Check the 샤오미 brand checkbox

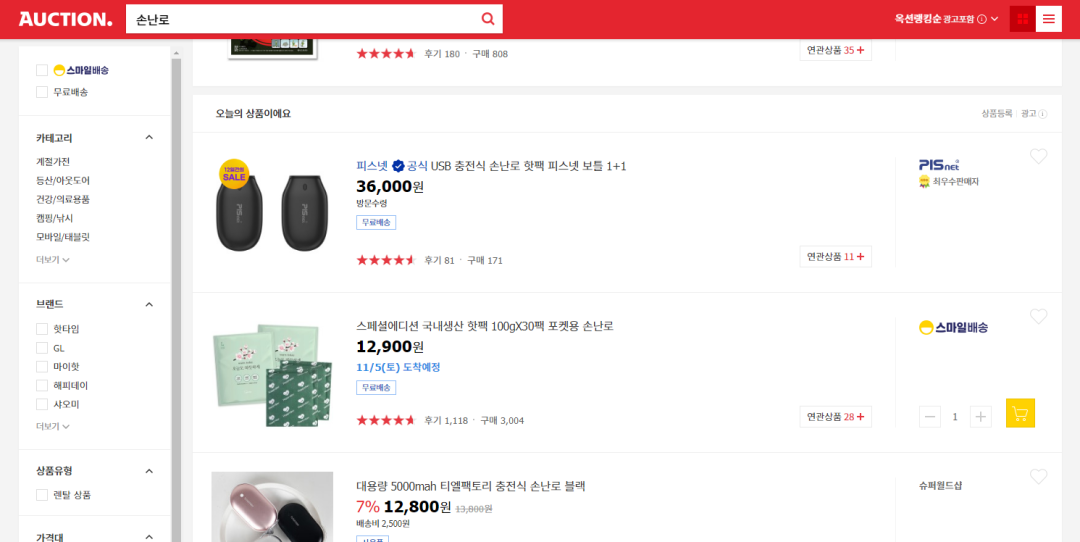click(42, 404)
